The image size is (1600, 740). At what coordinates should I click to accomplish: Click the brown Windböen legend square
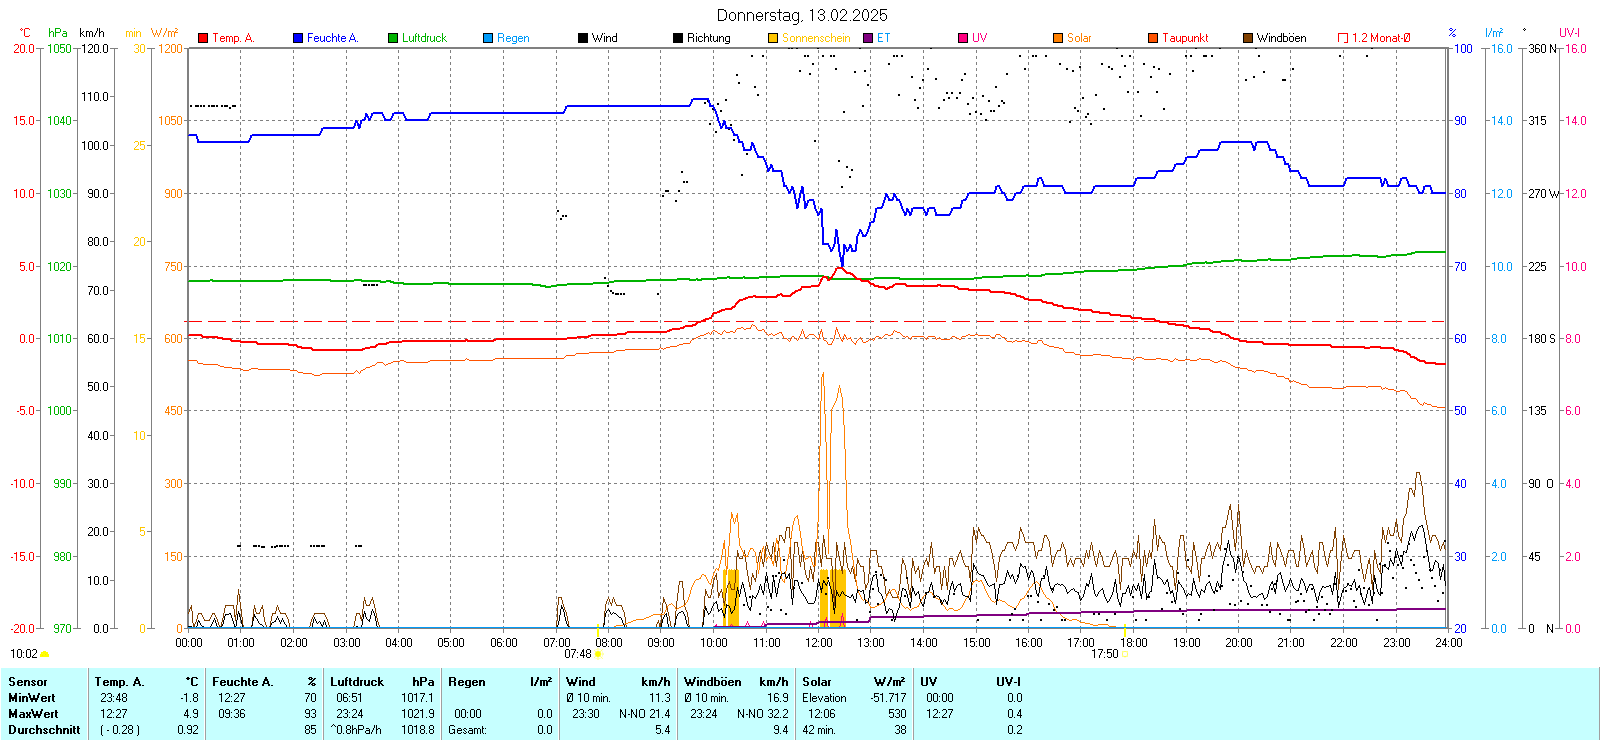[x=1248, y=38]
